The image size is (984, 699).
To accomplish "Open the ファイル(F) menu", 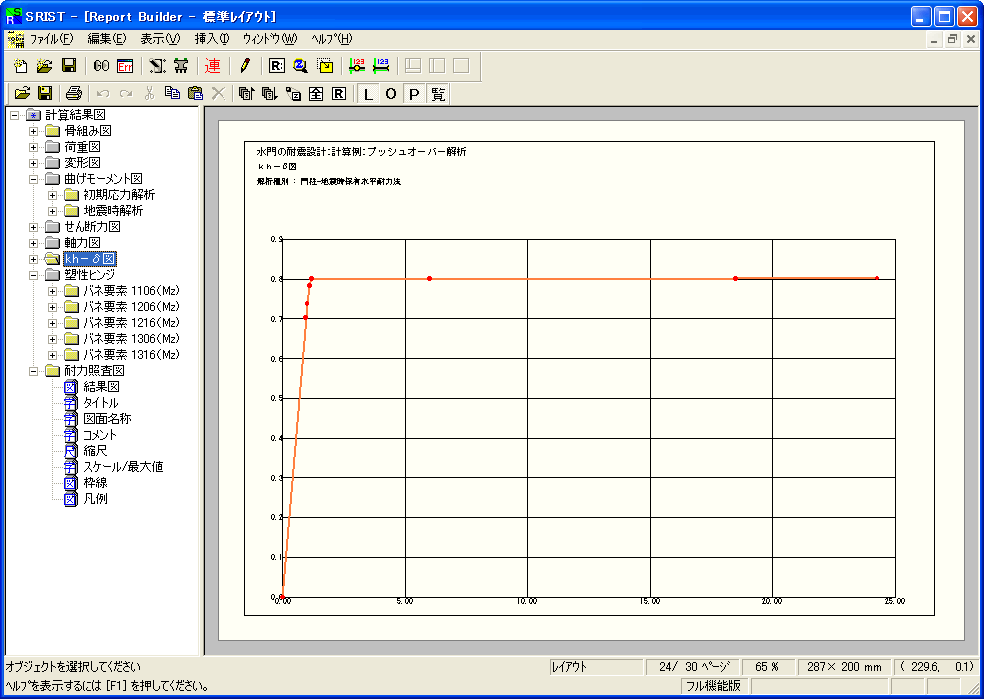I will pos(51,39).
